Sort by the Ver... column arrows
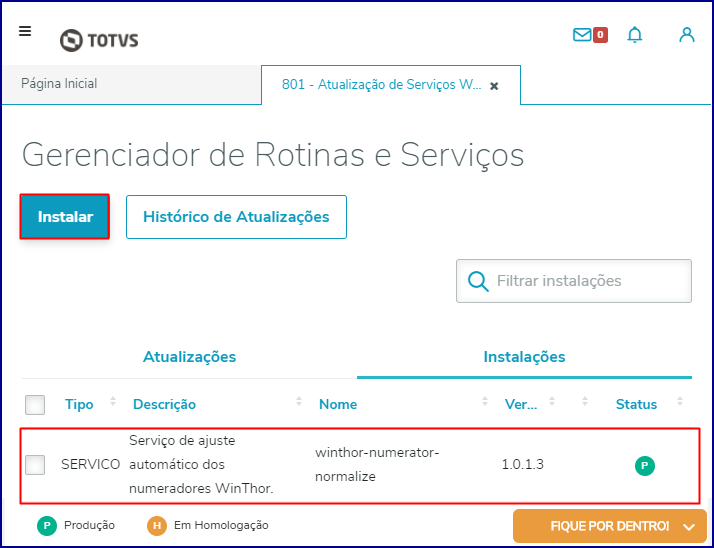Image resolution: width=714 pixels, height=548 pixels. 552,401
